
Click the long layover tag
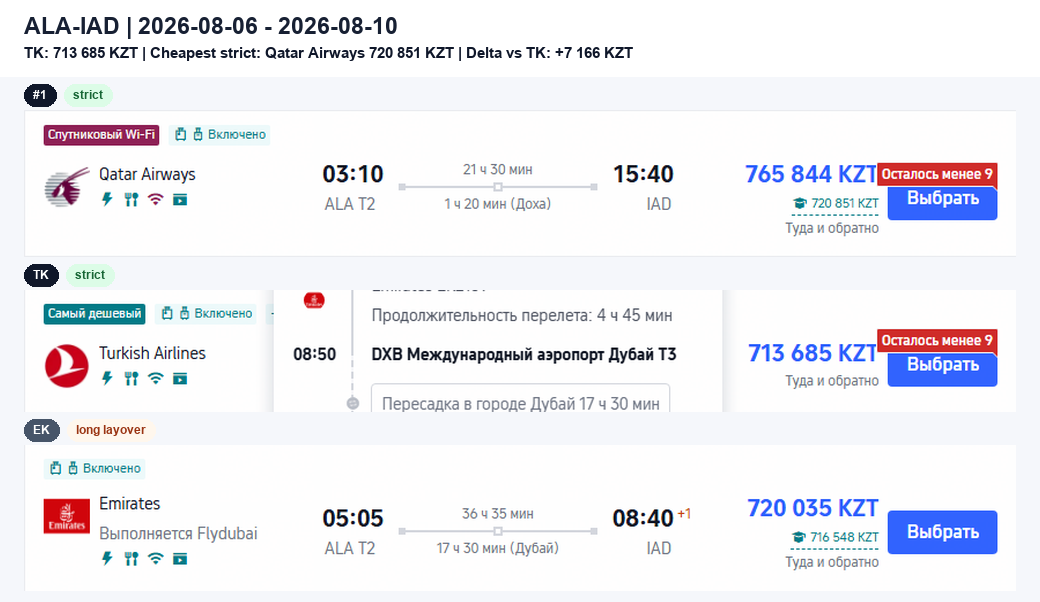(x=111, y=430)
